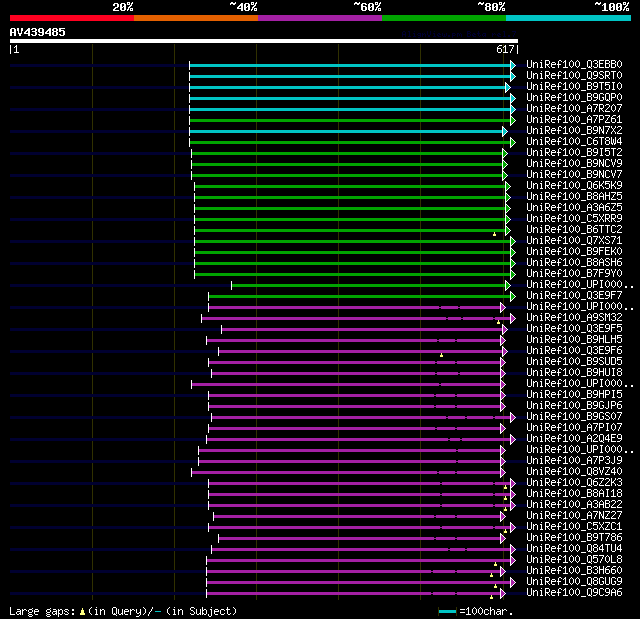Viewport: 640px width, 619px height.
Task: Select the UniRef100_B9GS07 label
Action: pyautogui.click(x=574, y=417)
